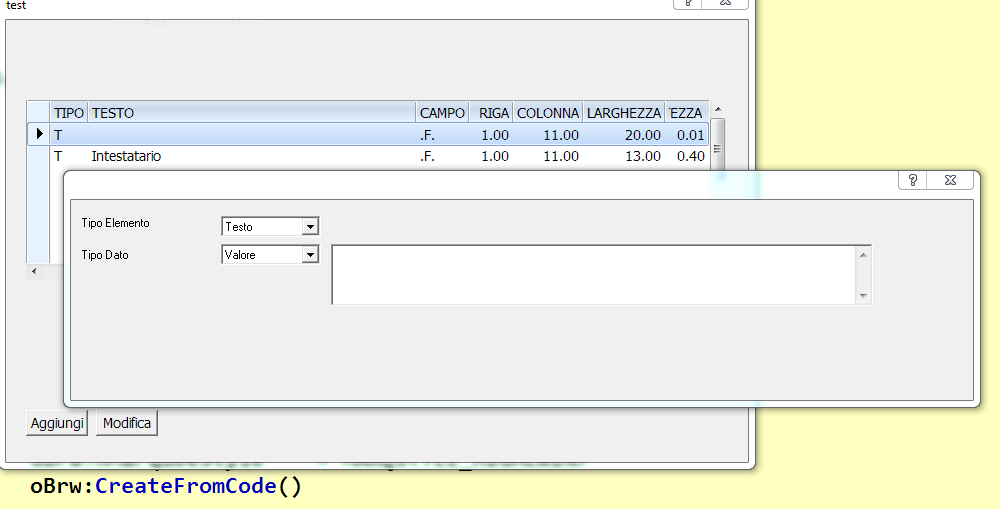Click inside the large multiline text box
Screen dimensions: 1000x509
click(x=594, y=274)
